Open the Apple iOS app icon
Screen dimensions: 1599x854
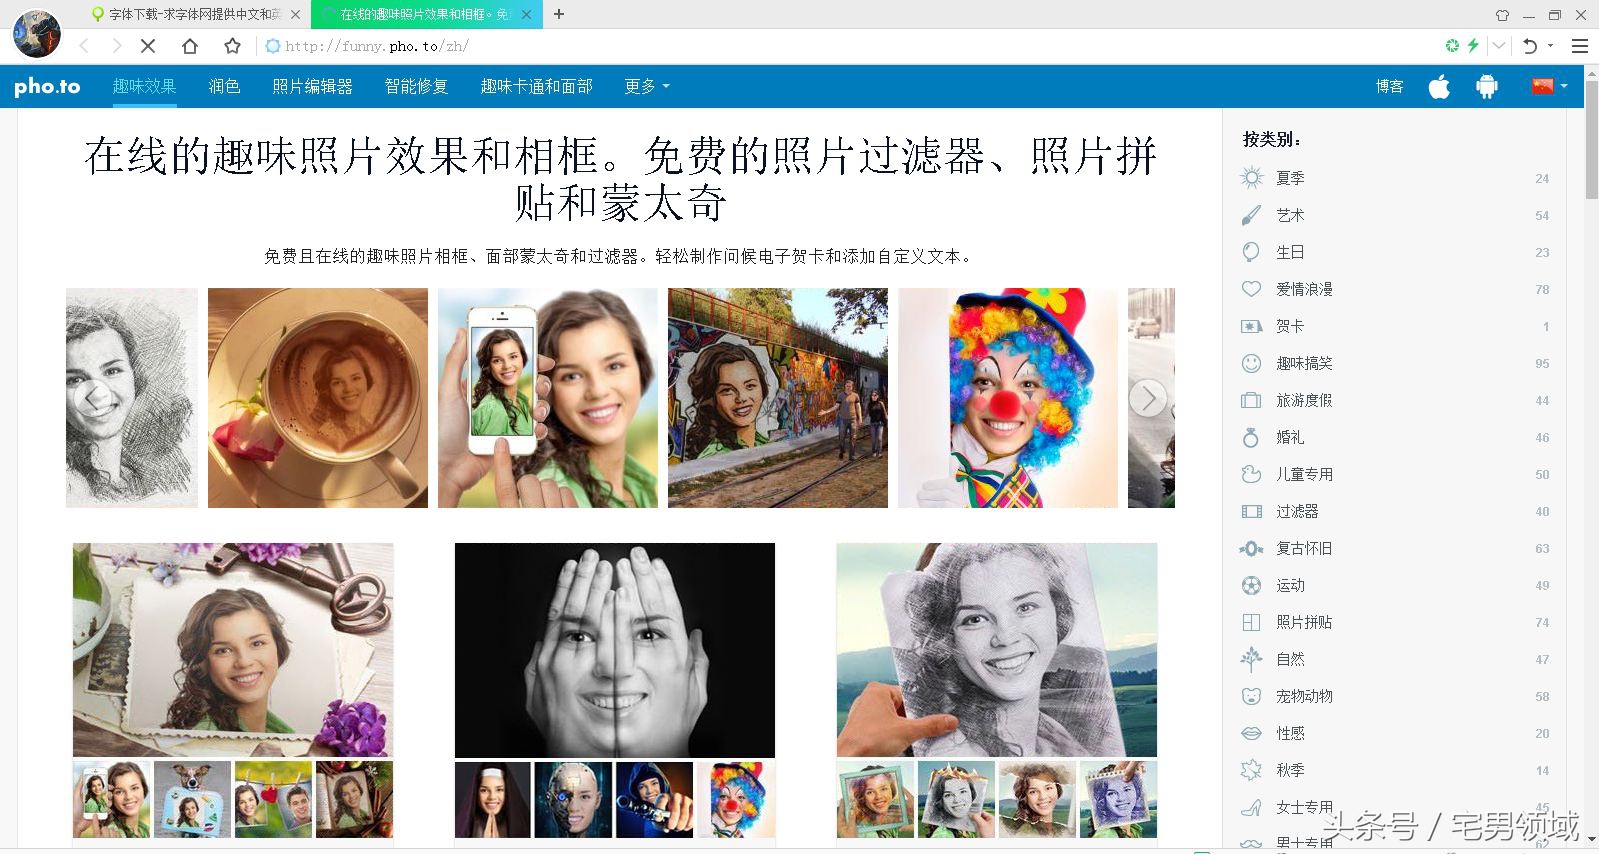click(1439, 87)
